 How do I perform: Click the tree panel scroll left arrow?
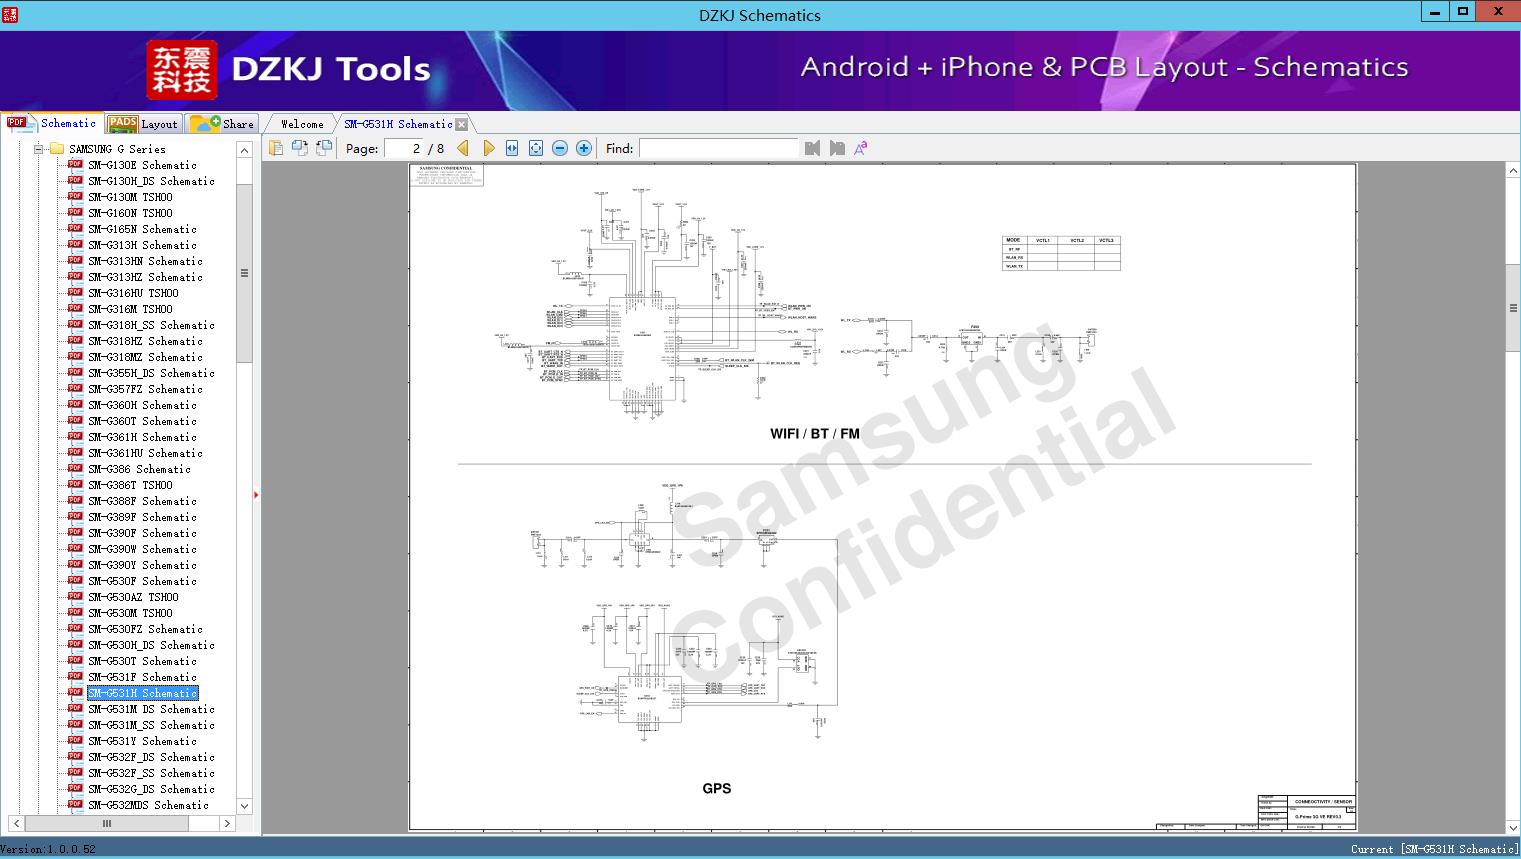pos(16,823)
